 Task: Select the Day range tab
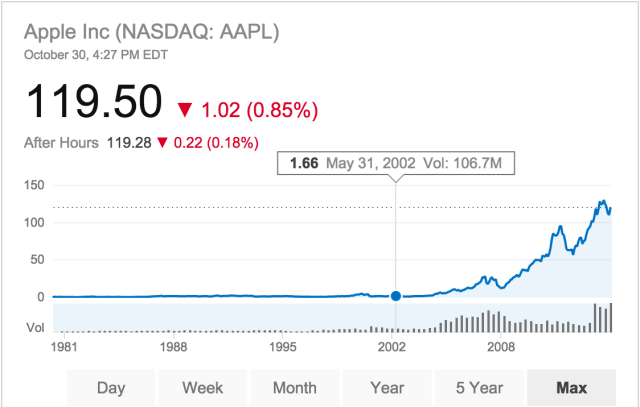(113, 388)
